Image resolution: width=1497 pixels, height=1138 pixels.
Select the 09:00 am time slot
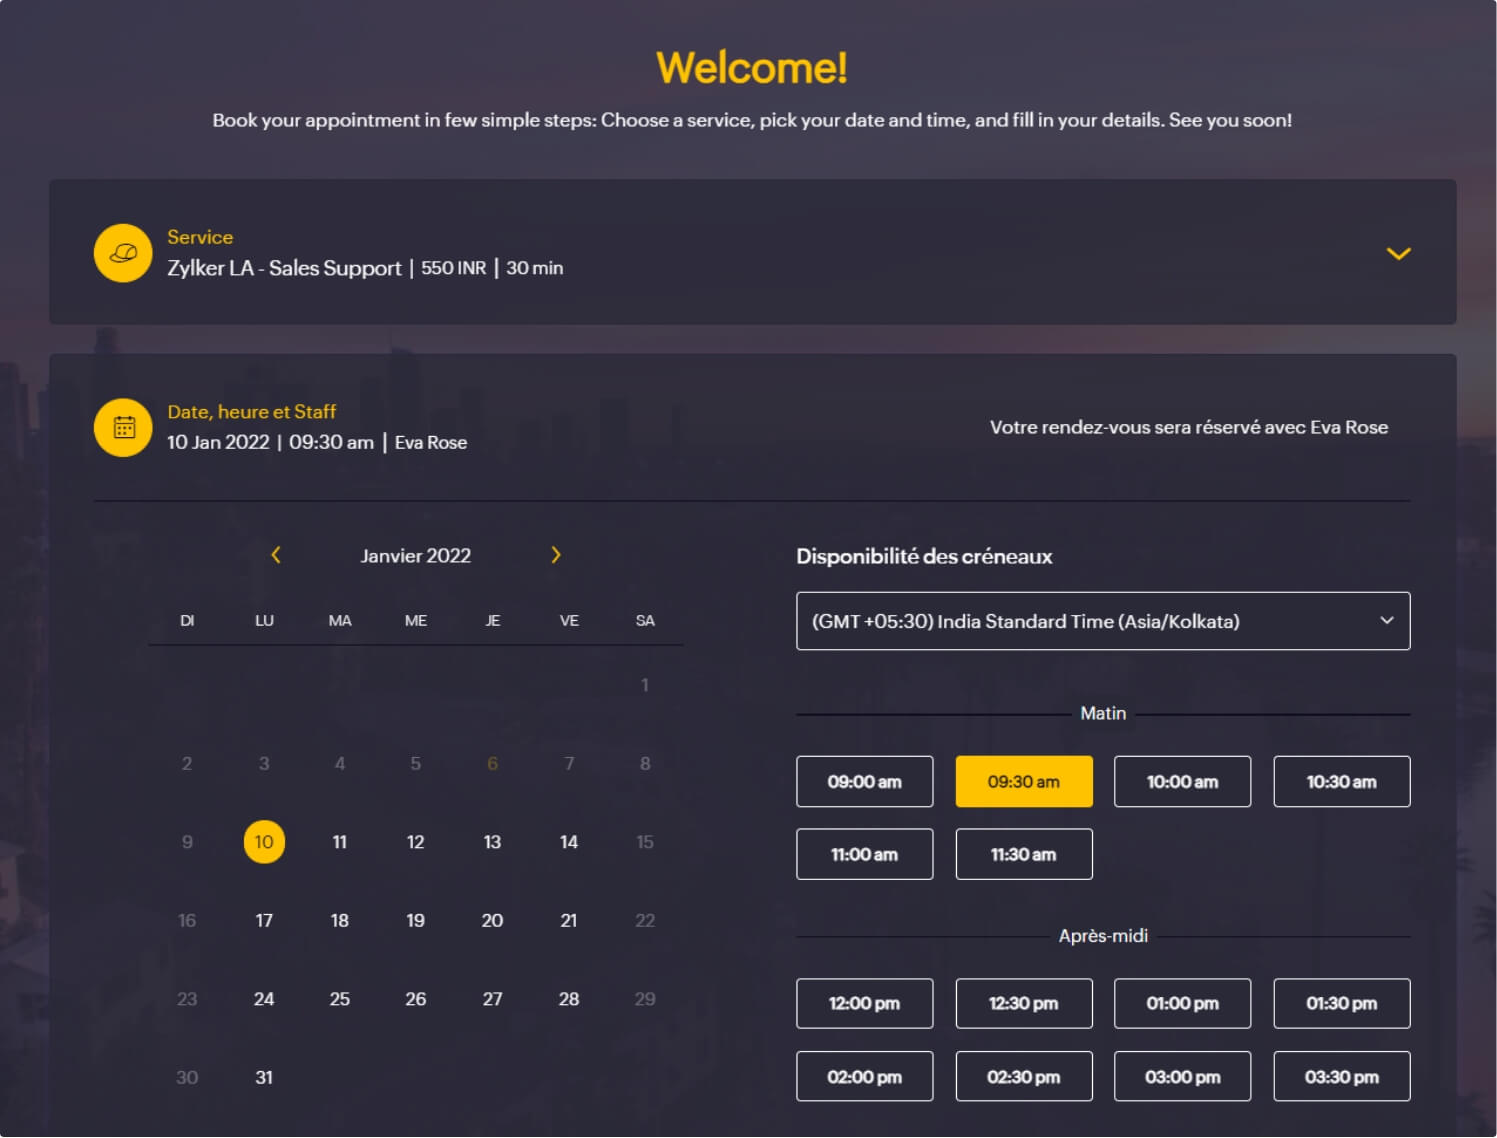(x=864, y=782)
